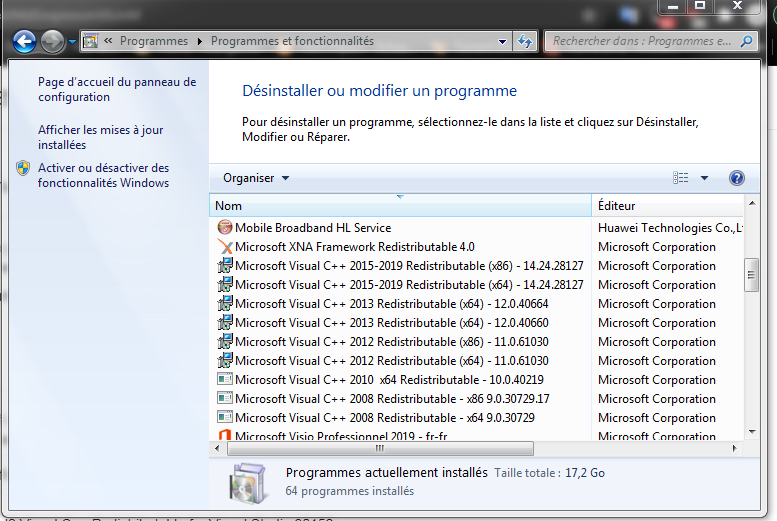Screen dimensions: 777x521
Task: Refresh the Programmes et fonctionnalités view
Action: 525,41
